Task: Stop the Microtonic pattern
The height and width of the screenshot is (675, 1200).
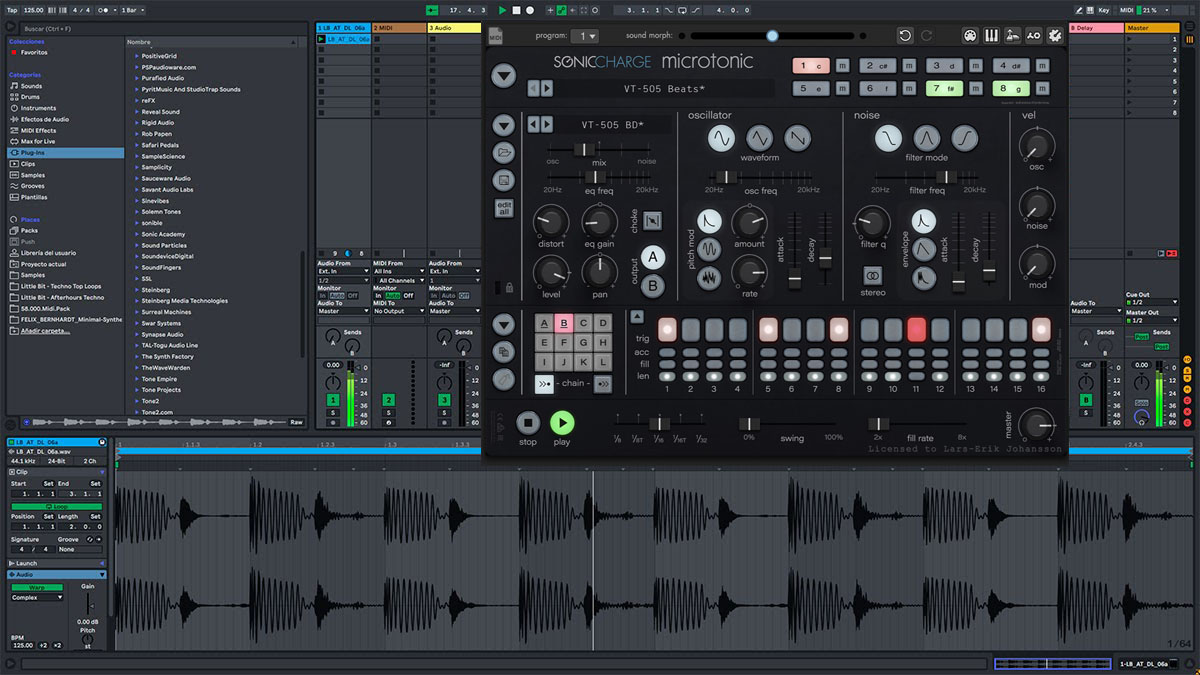Action: (x=528, y=423)
